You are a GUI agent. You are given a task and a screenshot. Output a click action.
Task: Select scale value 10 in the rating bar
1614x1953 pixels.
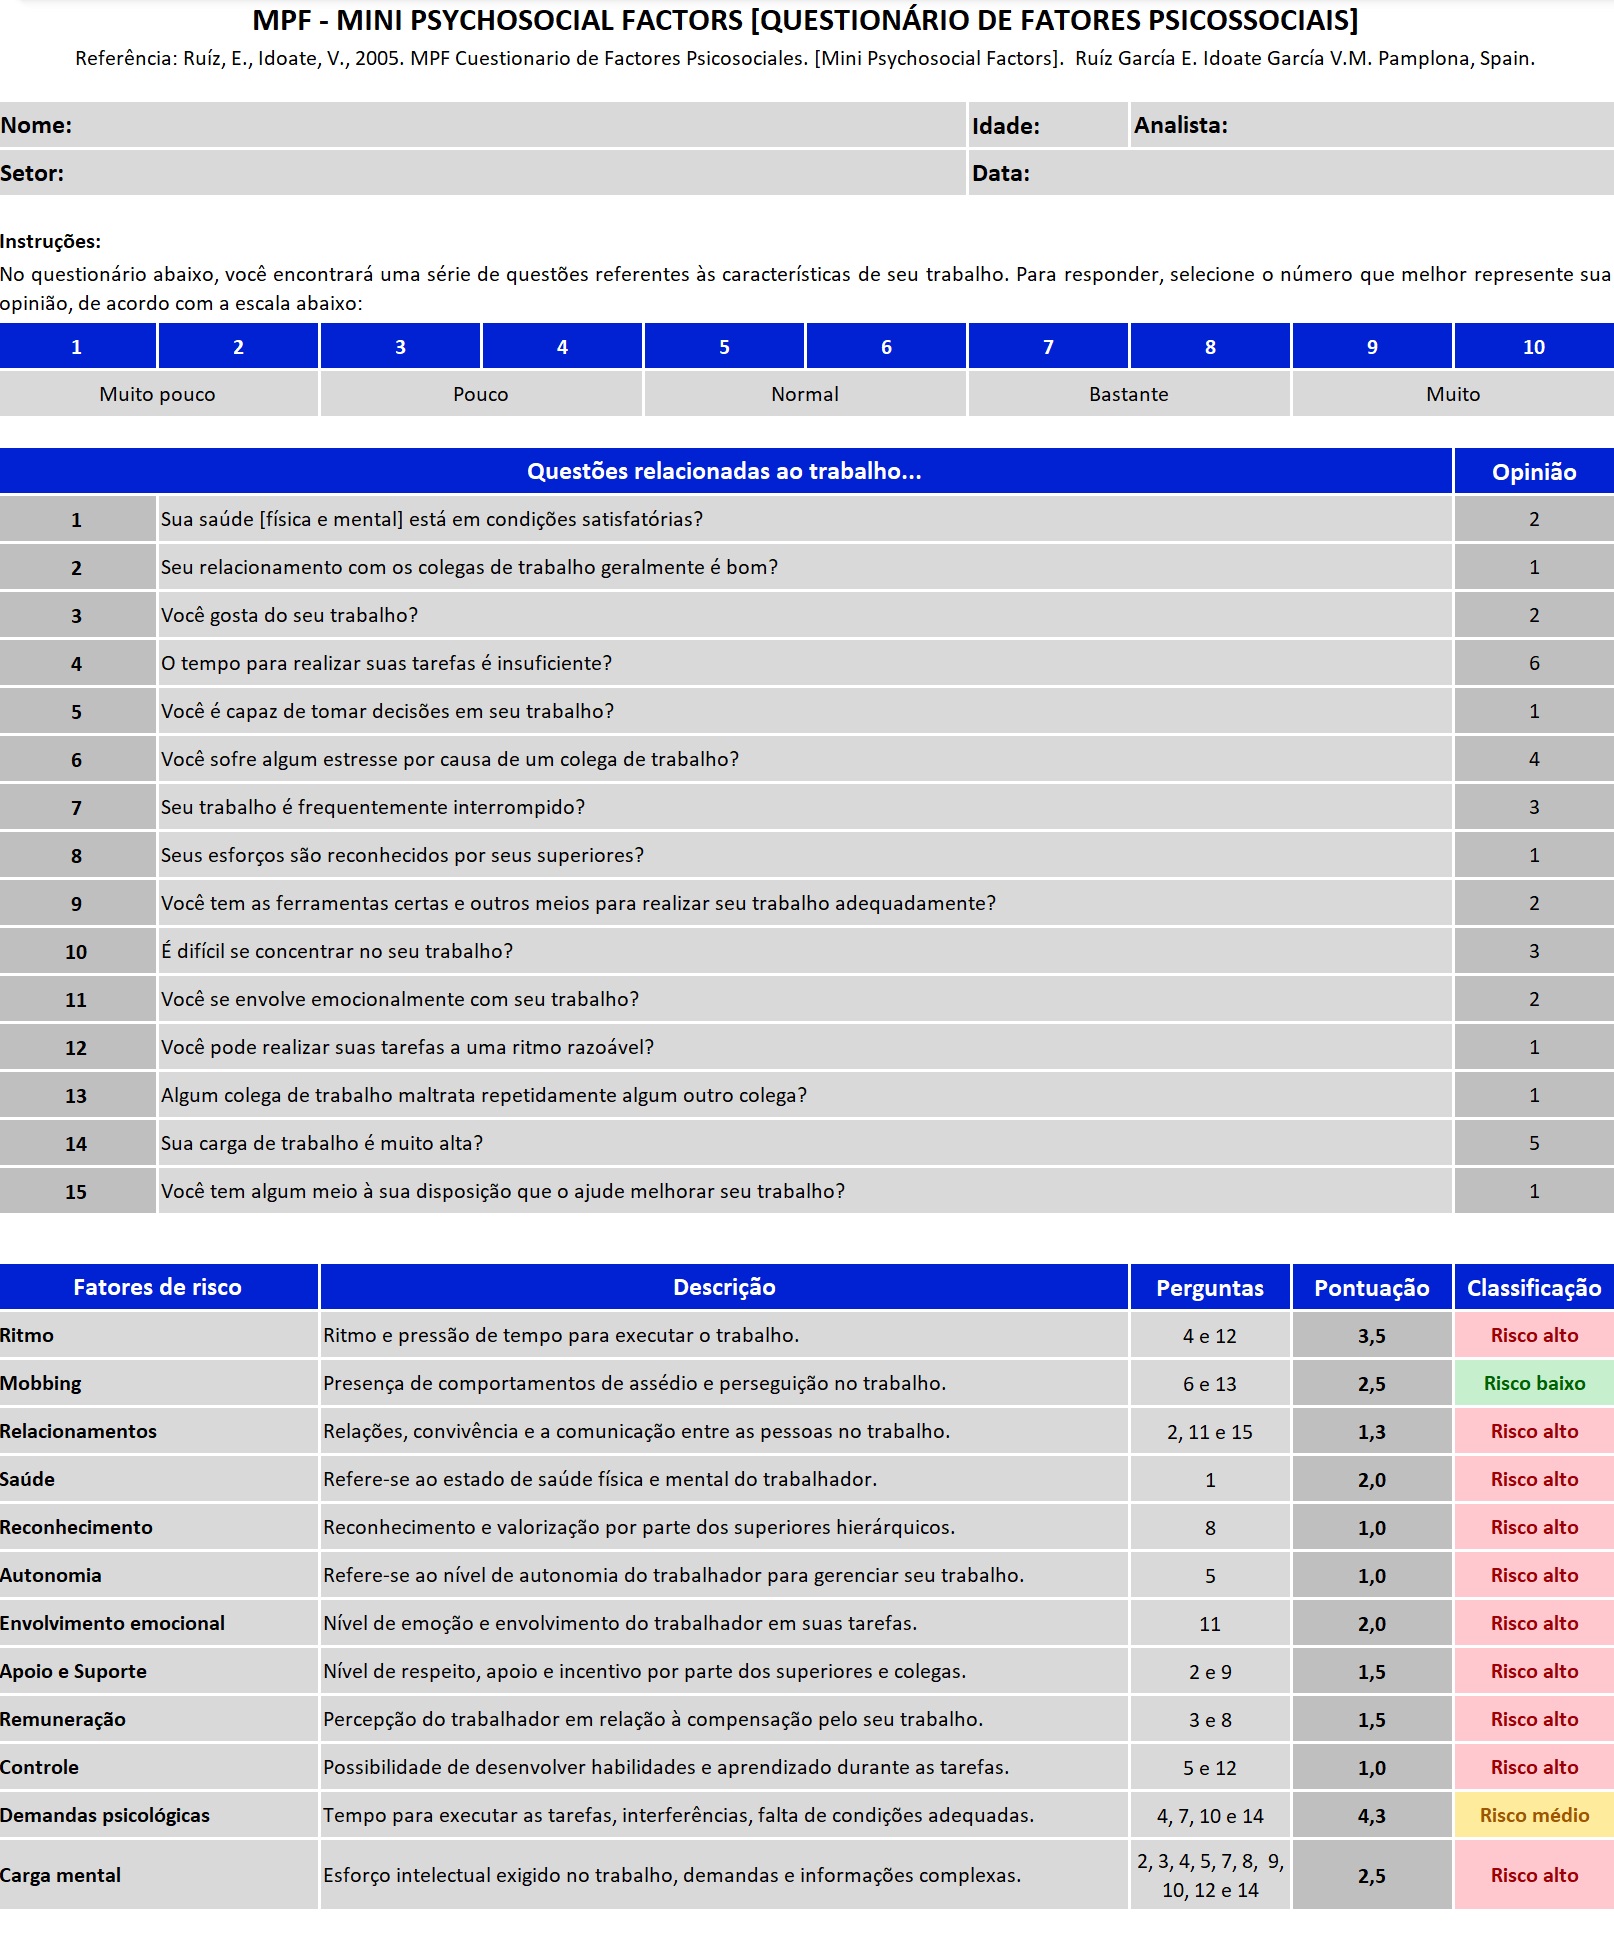(x=1532, y=347)
